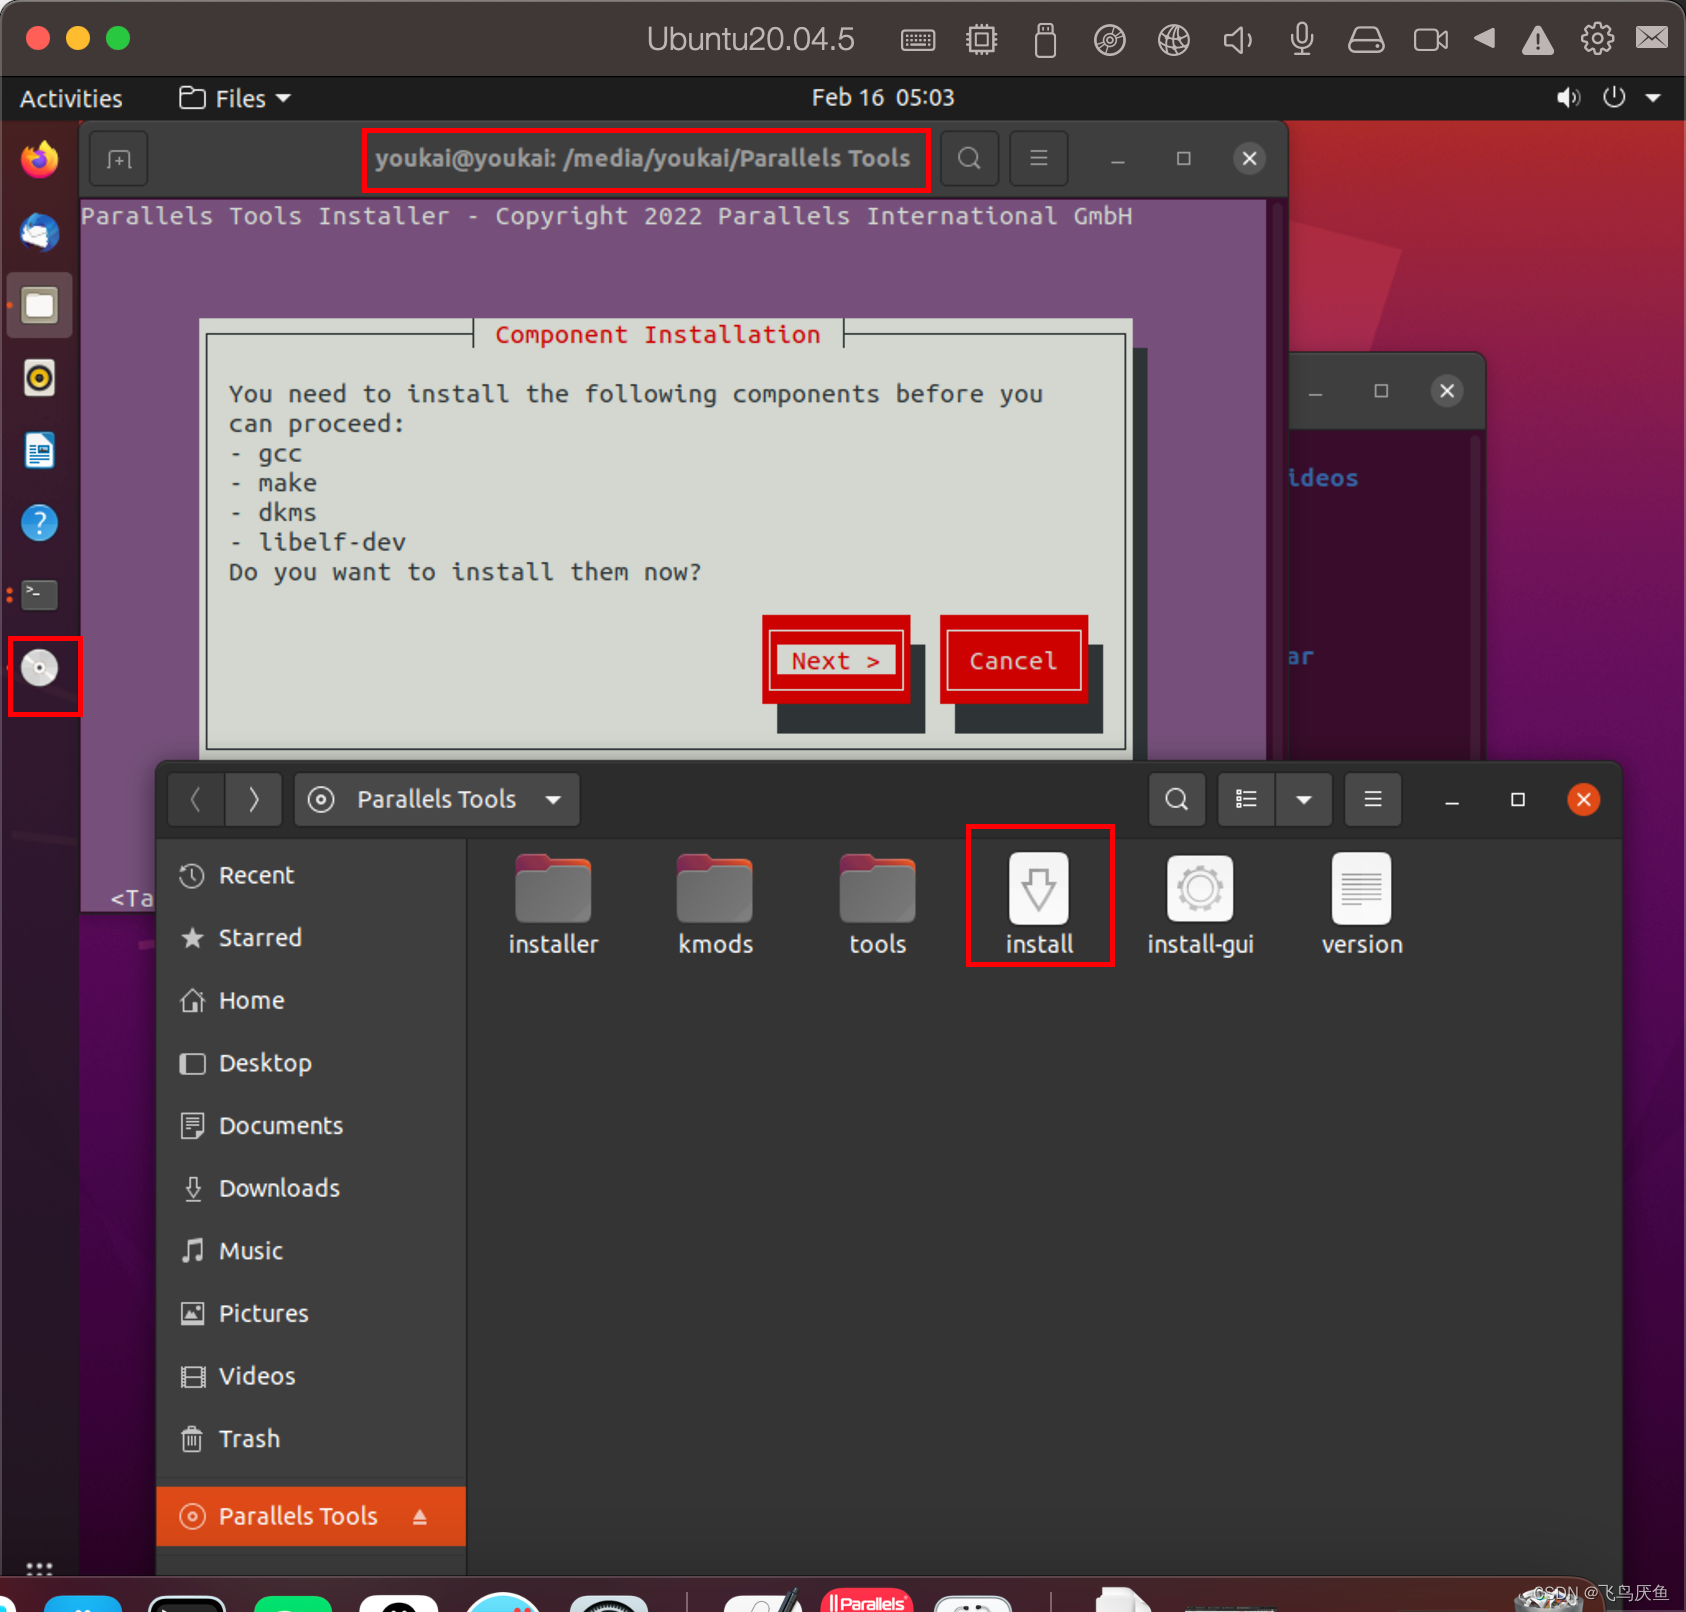
Task: Open system menu arrow in top bar
Action: [x=1653, y=98]
